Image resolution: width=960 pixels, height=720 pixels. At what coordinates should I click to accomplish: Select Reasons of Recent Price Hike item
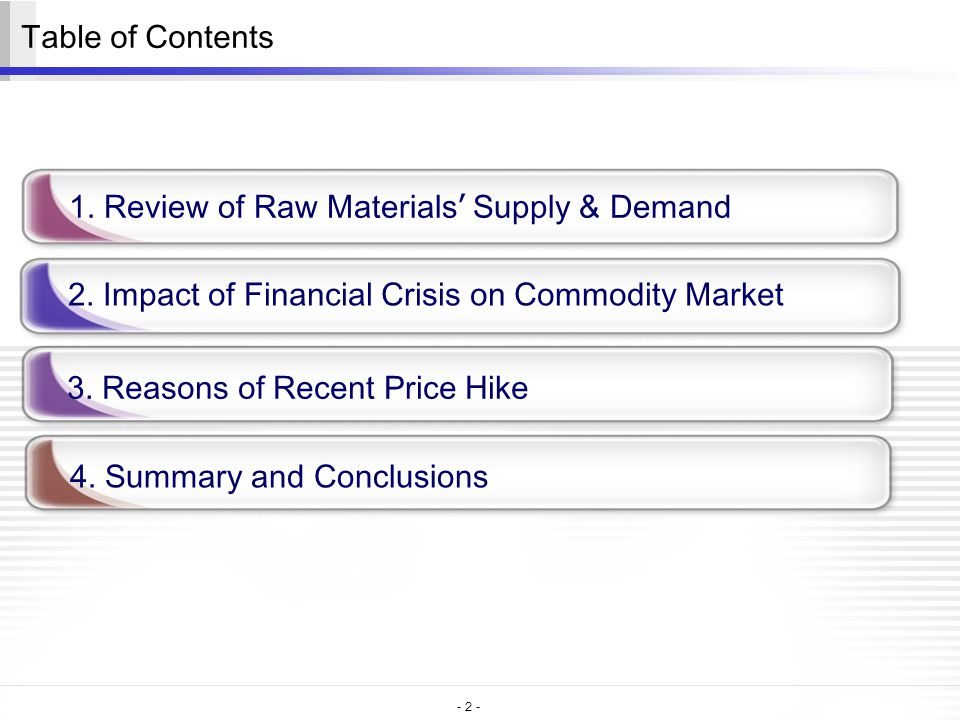pos(457,384)
